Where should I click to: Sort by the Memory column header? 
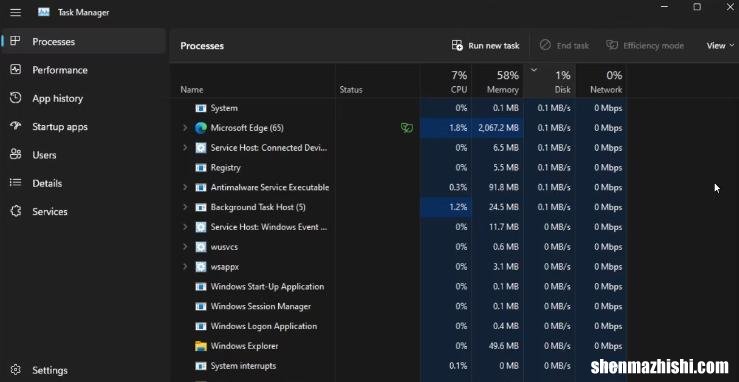point(498,81)
